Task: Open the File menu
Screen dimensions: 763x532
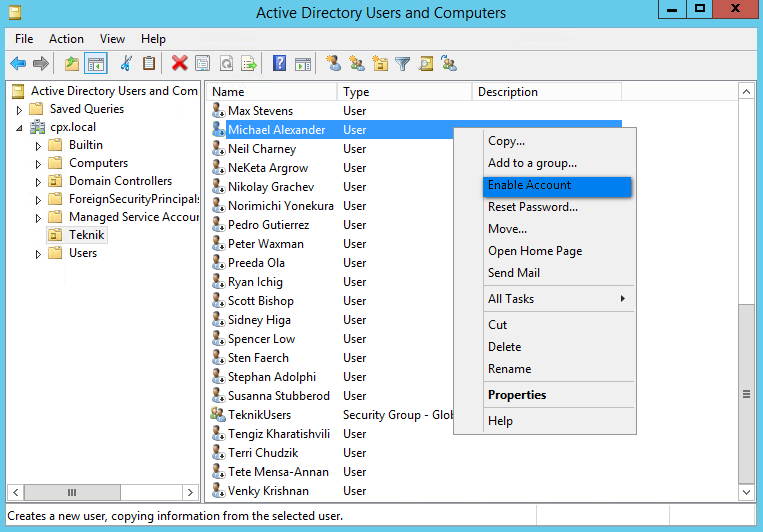Action: (x=24, y=39)
